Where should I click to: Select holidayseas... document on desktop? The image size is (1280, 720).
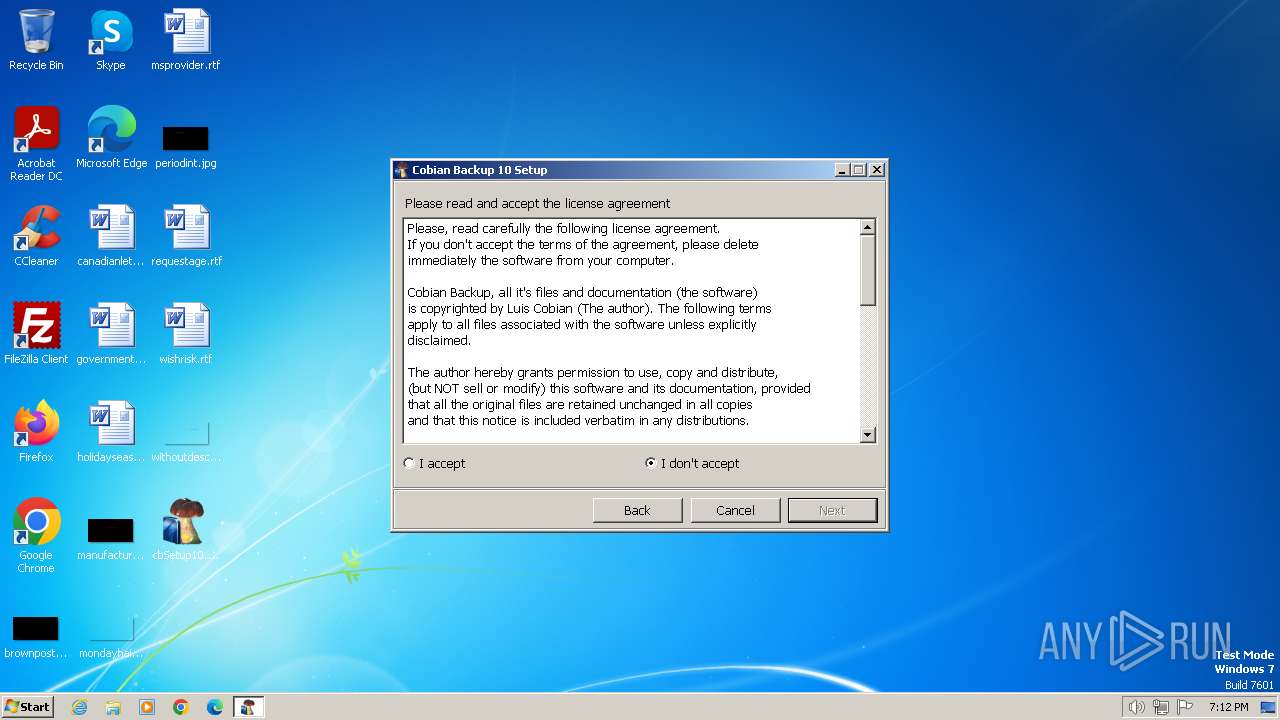[111, 432]
